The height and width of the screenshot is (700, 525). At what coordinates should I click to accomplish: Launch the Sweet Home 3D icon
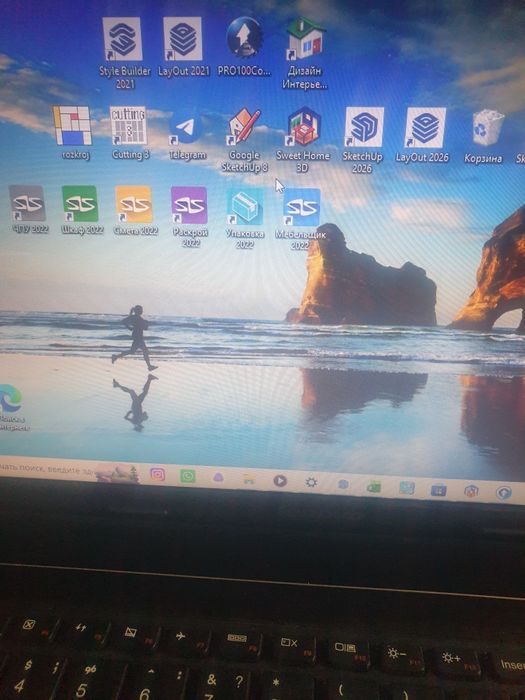point(304,127)
